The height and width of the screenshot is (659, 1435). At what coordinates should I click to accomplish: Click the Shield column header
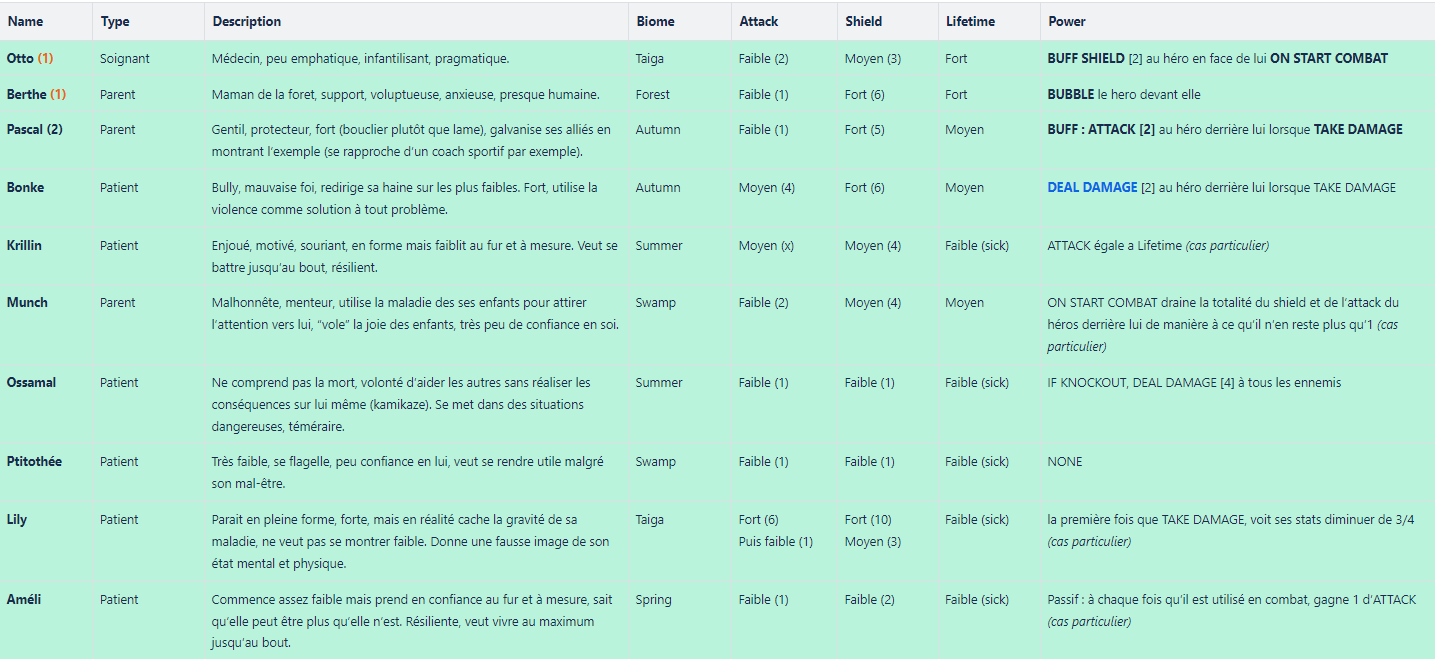863,21
